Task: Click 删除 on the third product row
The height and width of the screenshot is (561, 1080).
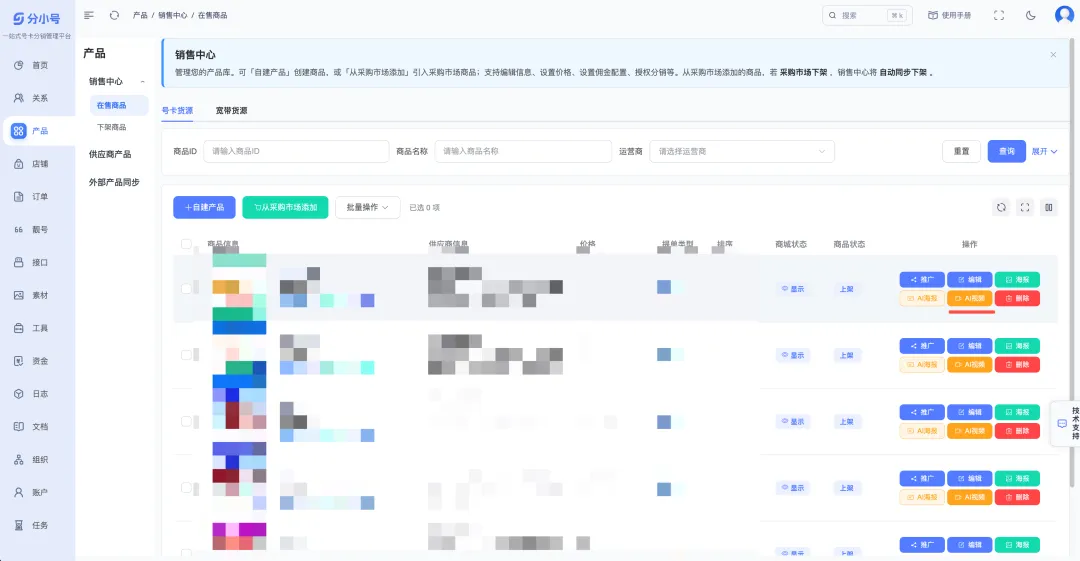Action: coord(1017,431)
